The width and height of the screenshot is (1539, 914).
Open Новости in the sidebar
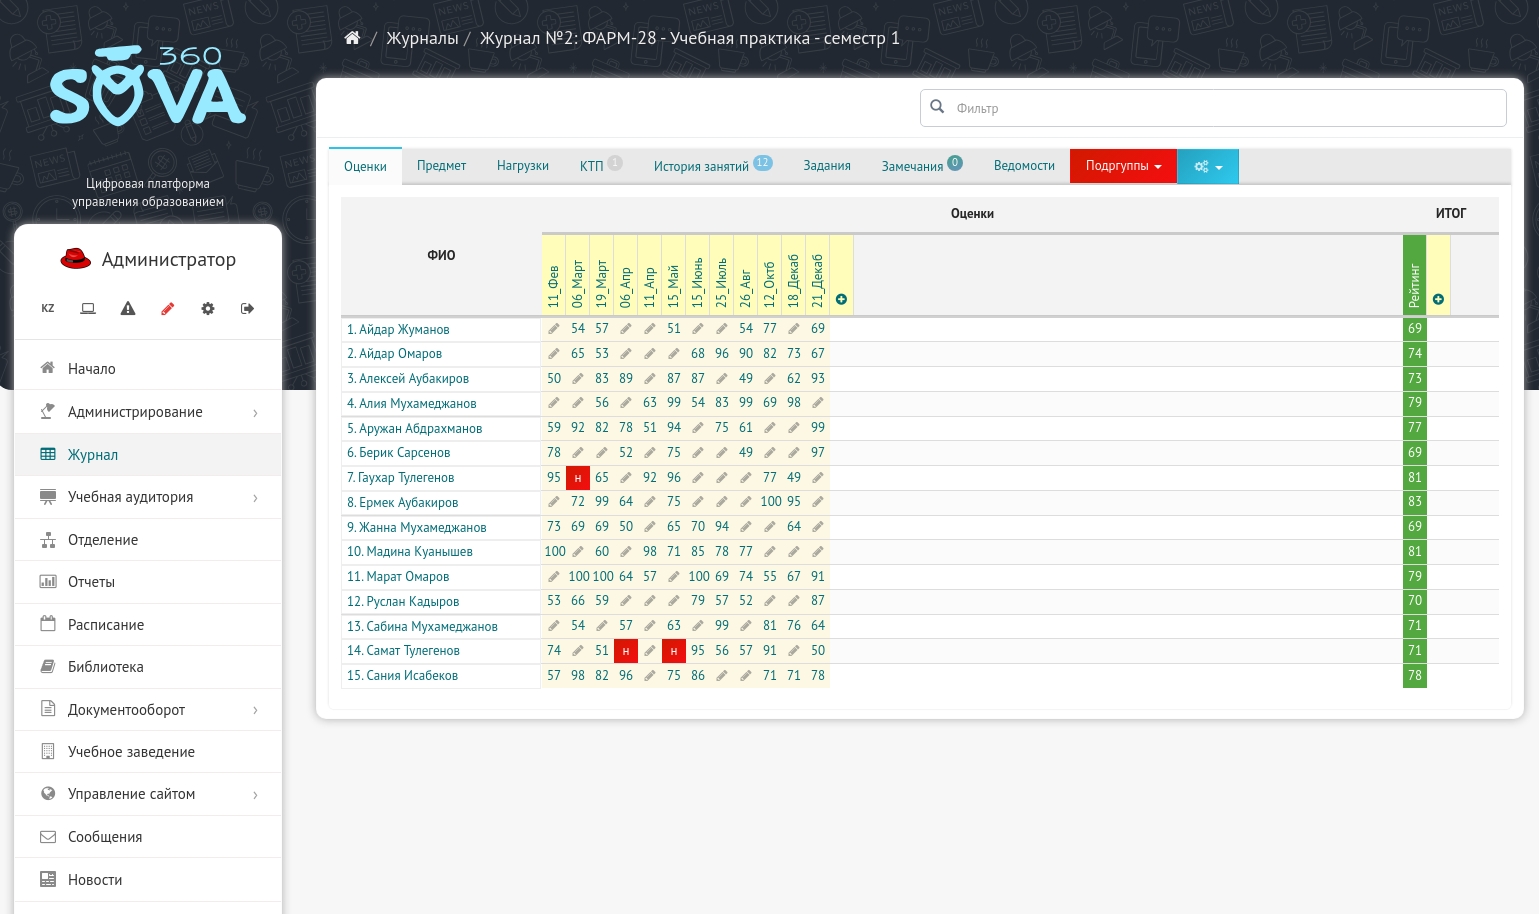click(148, 880)
